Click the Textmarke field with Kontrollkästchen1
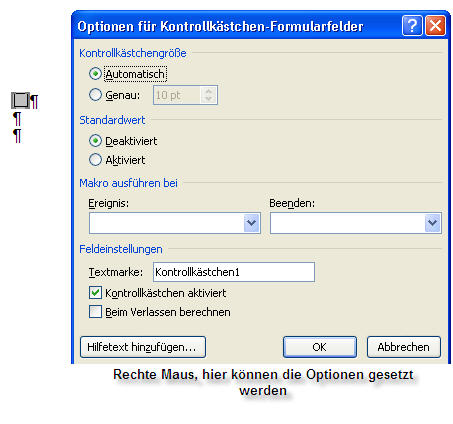 (234, 272)
